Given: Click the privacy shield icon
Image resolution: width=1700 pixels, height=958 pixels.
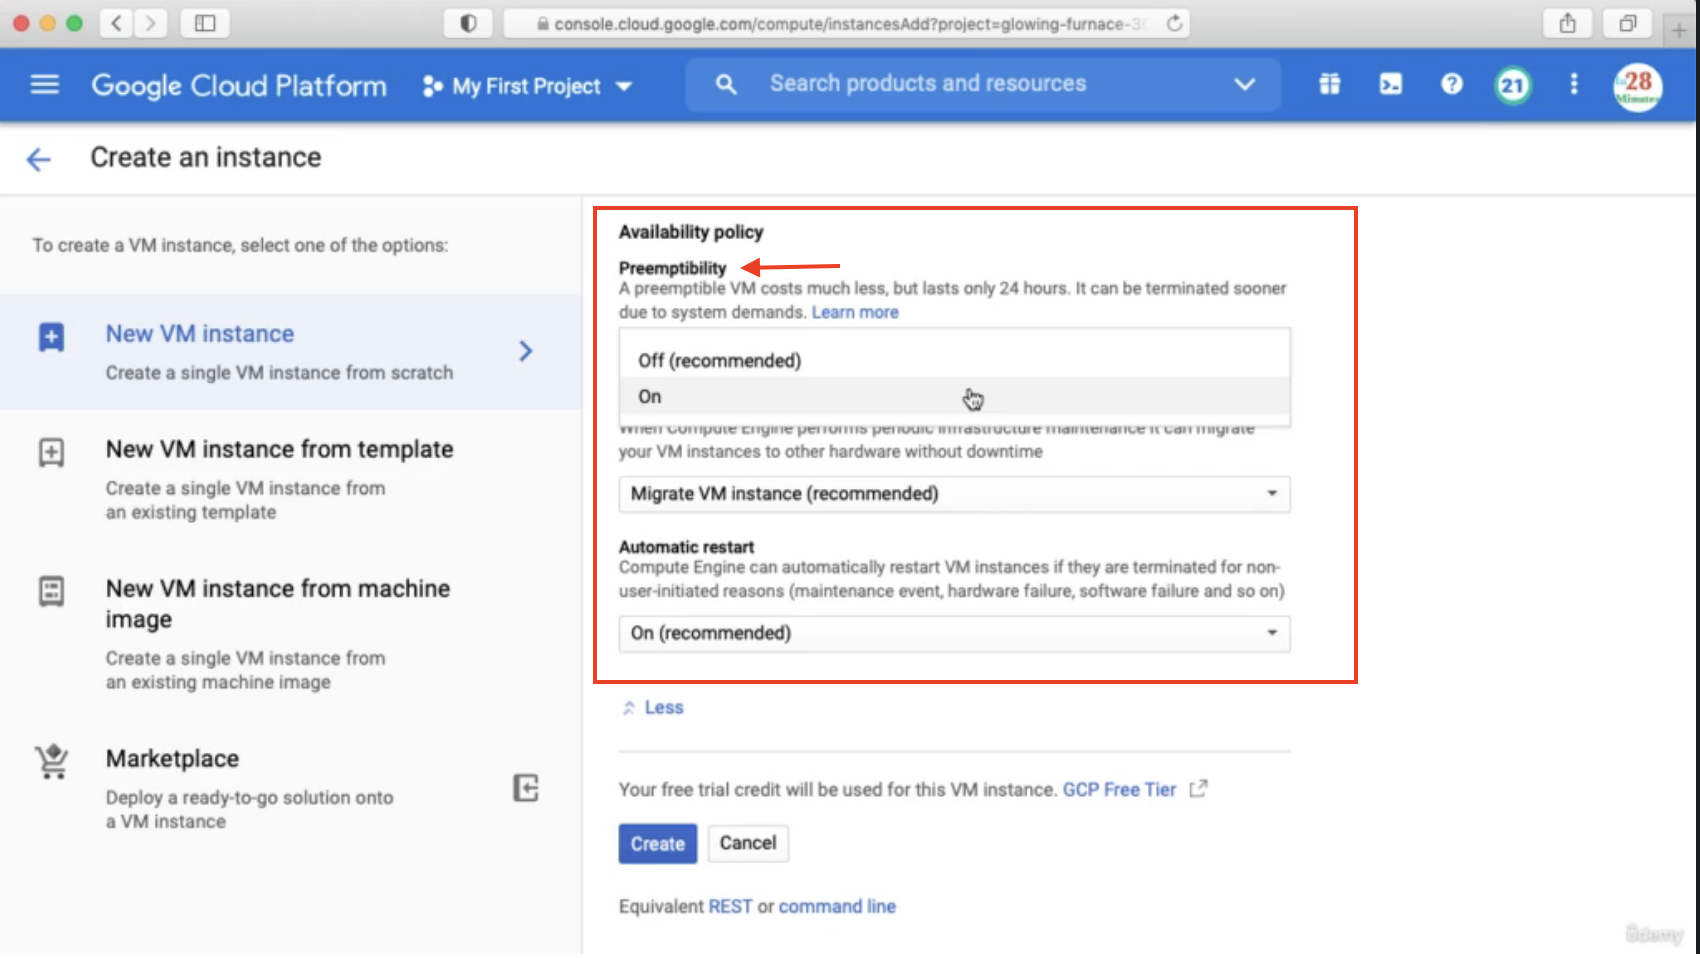Looking at the screenshot, I should 468,23.
